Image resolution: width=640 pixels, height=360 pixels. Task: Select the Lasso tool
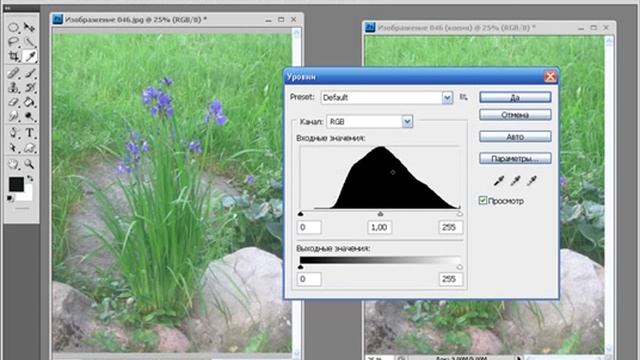click(x=13, y=42)
